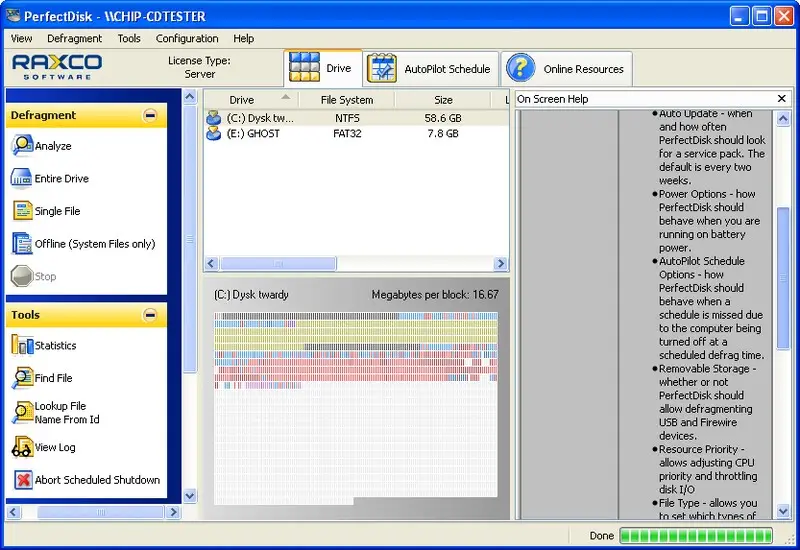This screenshot has height=550, width=800.
Task: Click the Raxco Software logo
Action: pyautogui.click(x=57, y=67)
